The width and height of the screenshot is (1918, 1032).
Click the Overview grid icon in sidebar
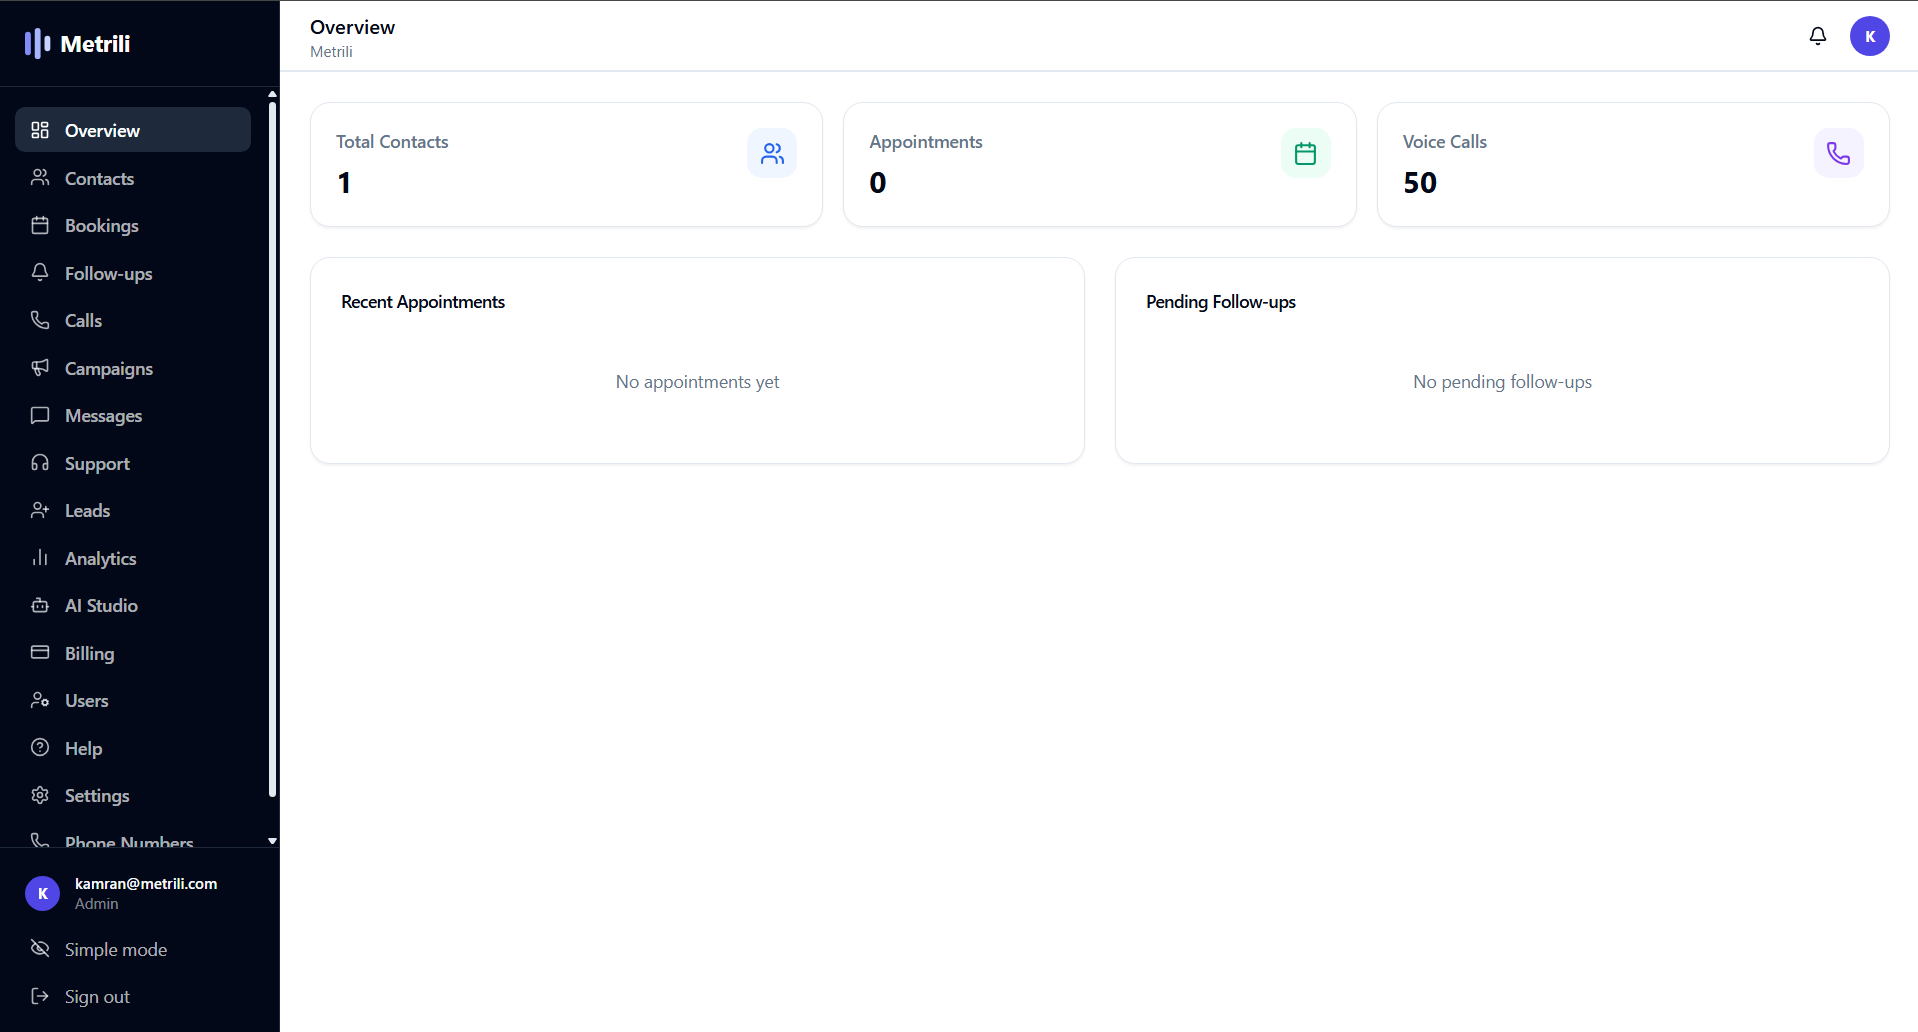click(x=40, y=130)
